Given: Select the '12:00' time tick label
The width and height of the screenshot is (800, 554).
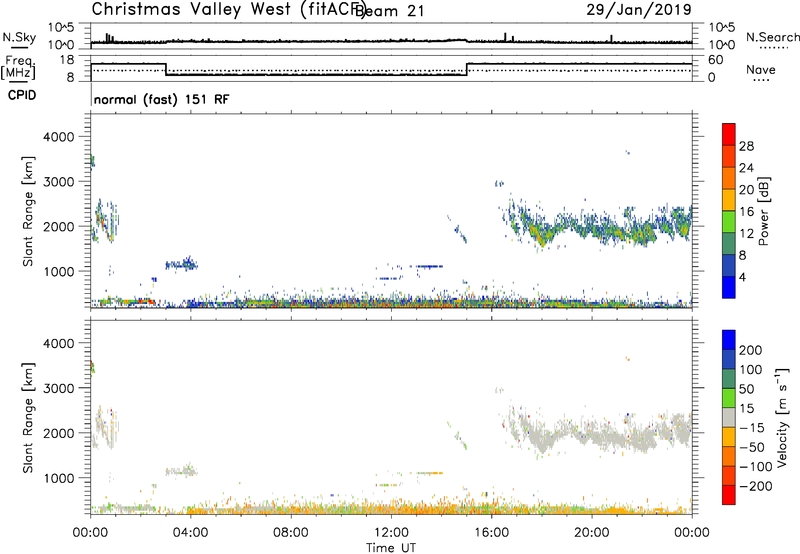Looking at the screenshot, I should tap(391, 533).
